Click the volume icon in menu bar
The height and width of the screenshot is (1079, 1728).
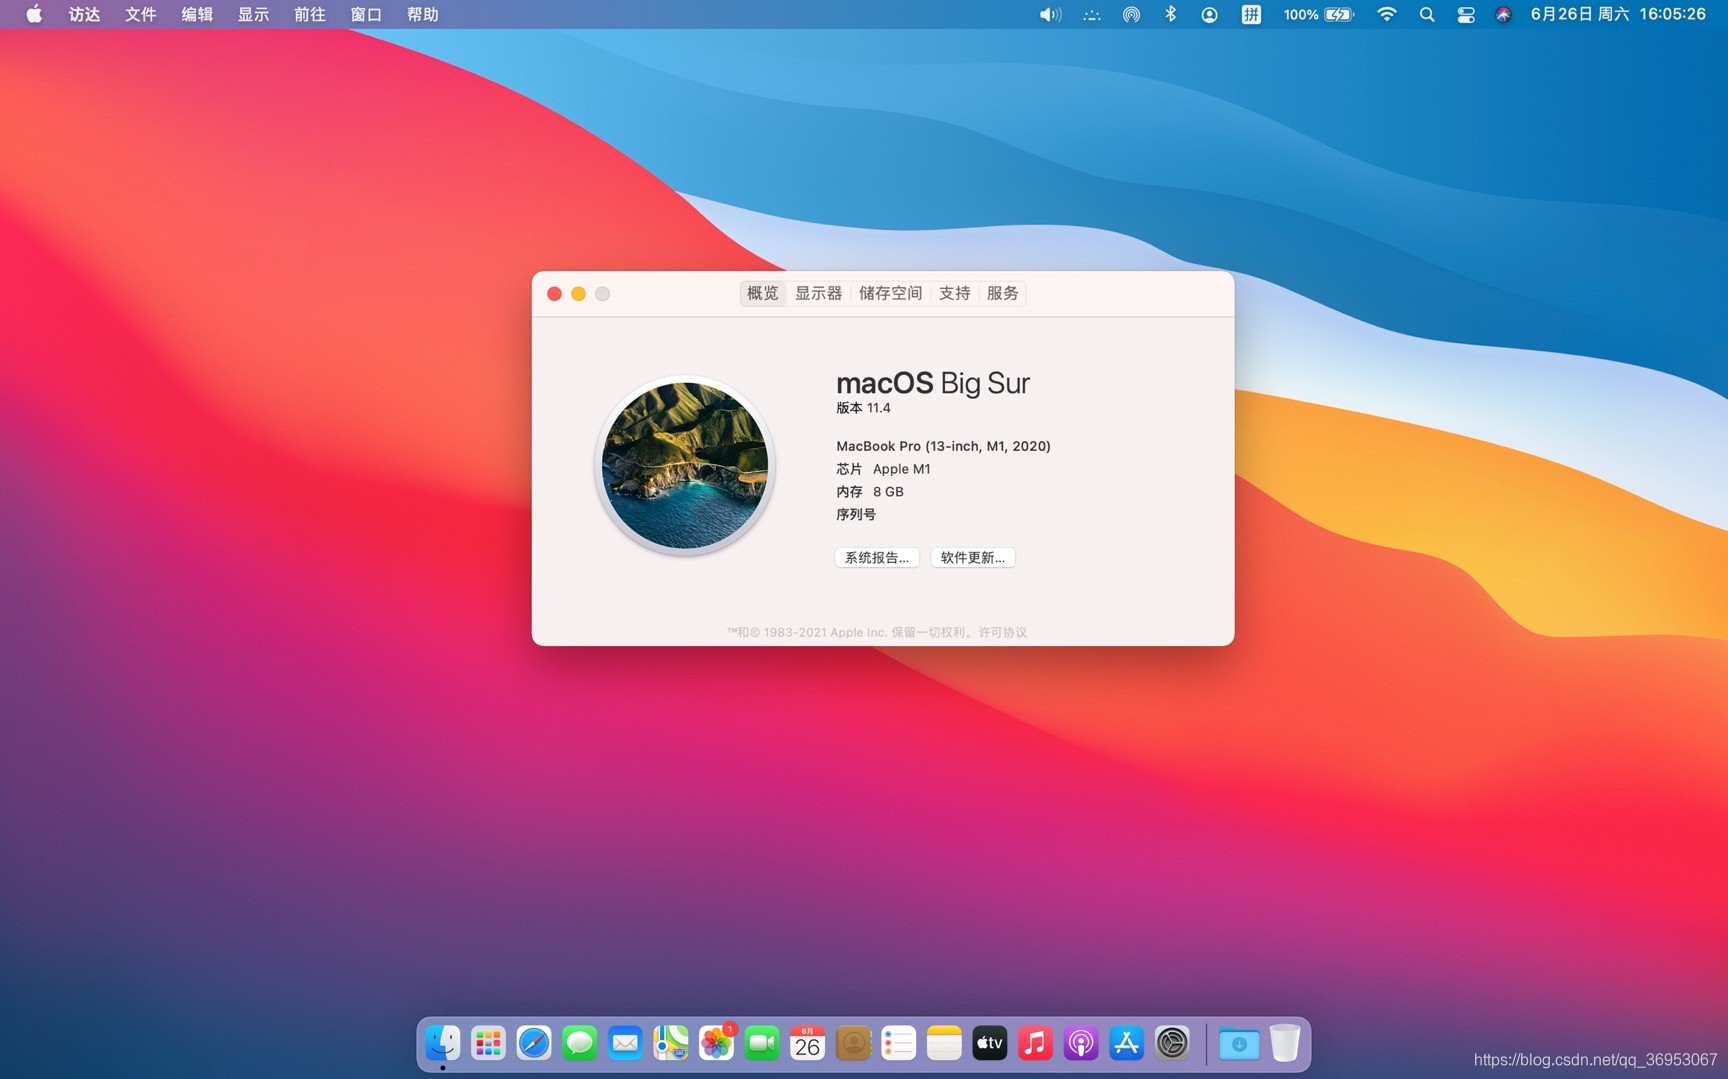1050,14
